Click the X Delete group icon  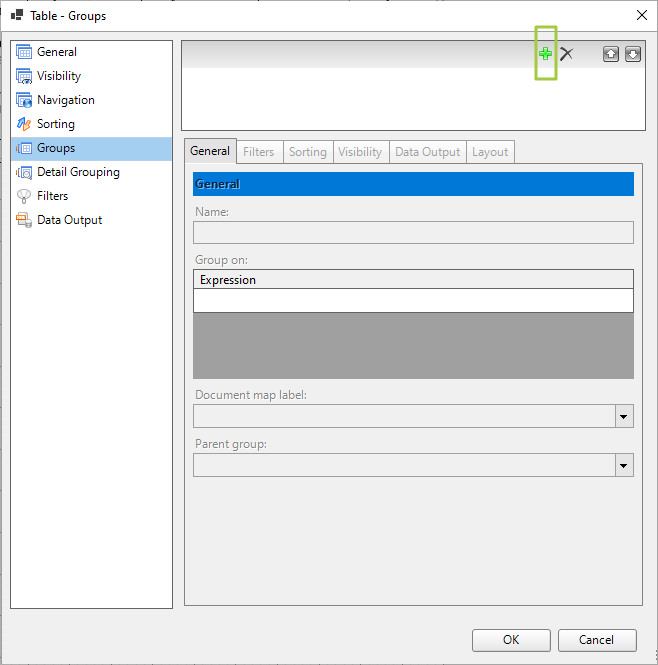coord(567,54)
